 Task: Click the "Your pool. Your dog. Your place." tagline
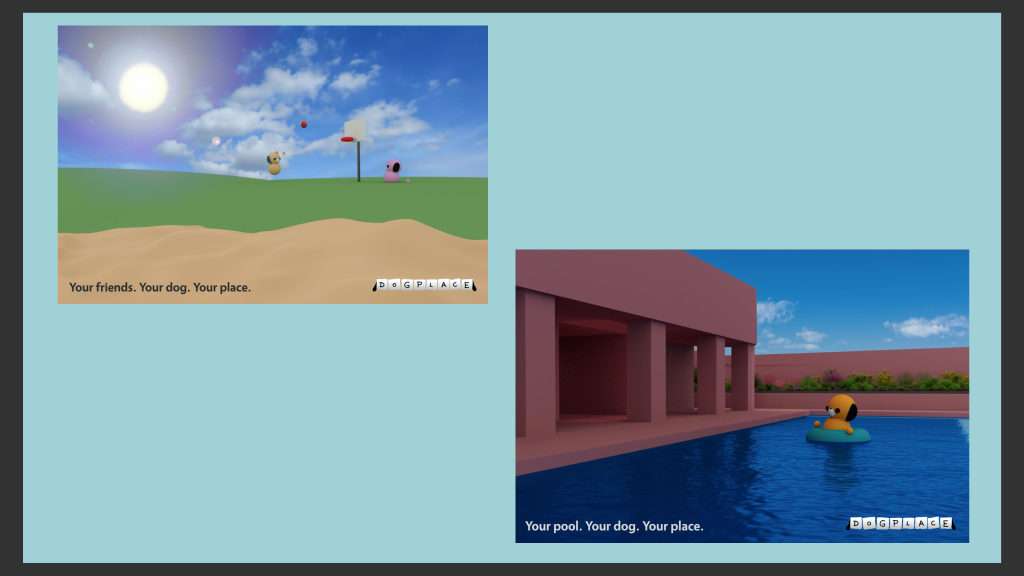(x=614, y=526)
